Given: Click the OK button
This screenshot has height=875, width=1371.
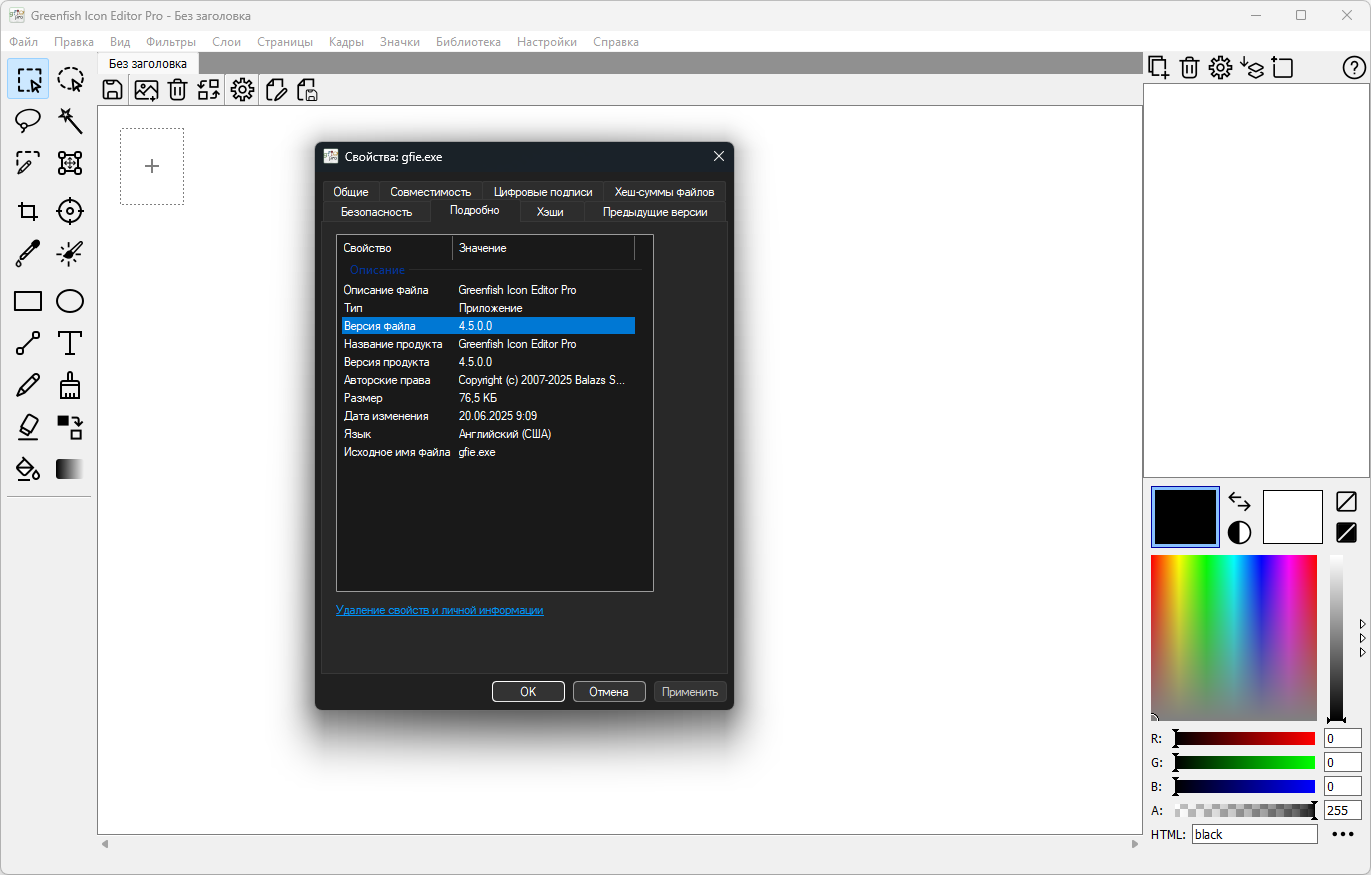Looking at the screenshot, I should pyautogui.click(x=528, y=692).
